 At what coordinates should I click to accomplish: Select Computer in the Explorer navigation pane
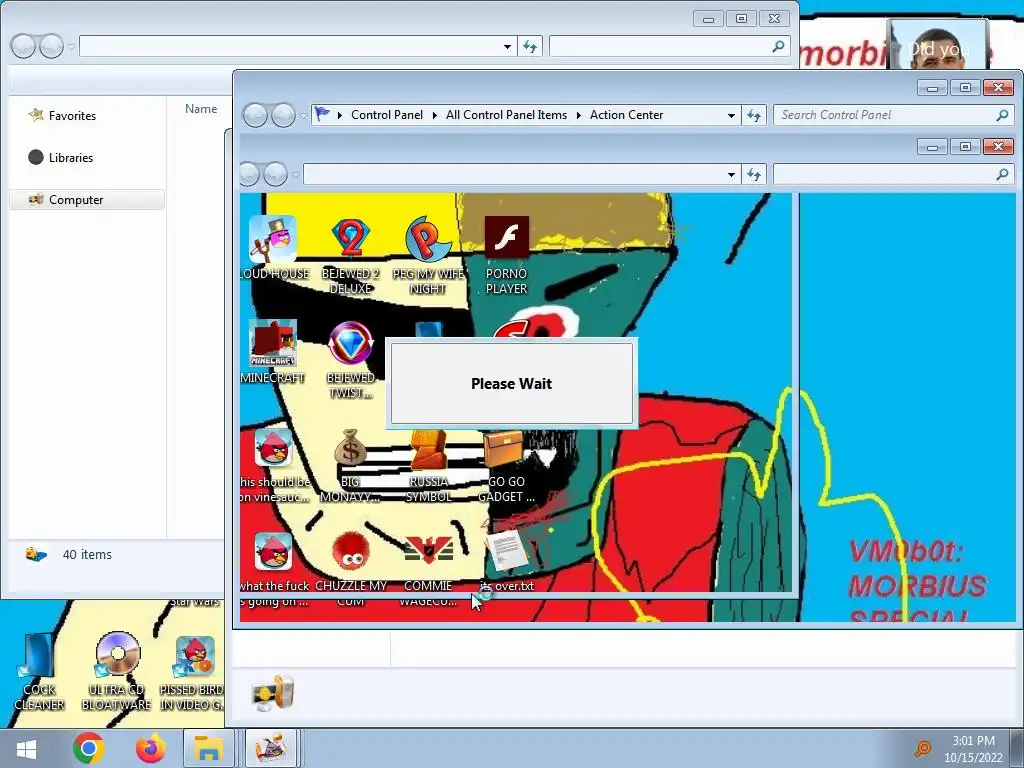click(86, 200)
